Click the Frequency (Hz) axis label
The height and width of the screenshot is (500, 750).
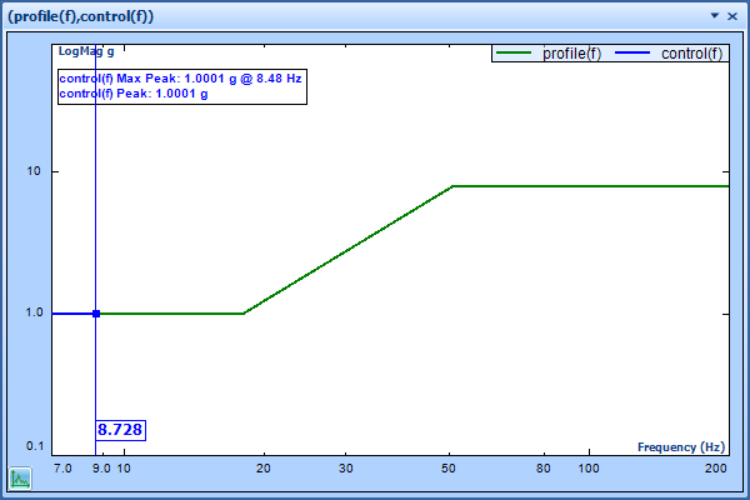tap(681, 447)
